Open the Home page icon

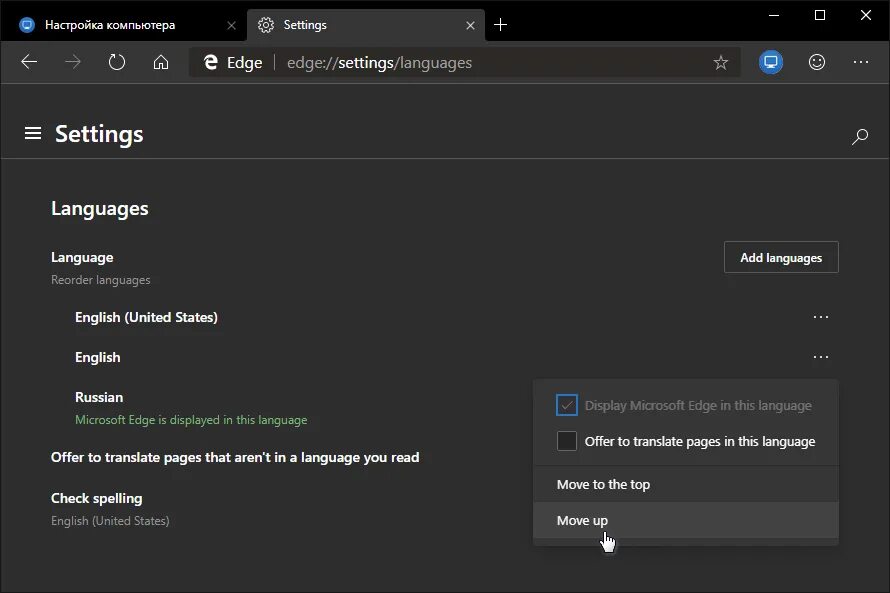coord(161,62)
